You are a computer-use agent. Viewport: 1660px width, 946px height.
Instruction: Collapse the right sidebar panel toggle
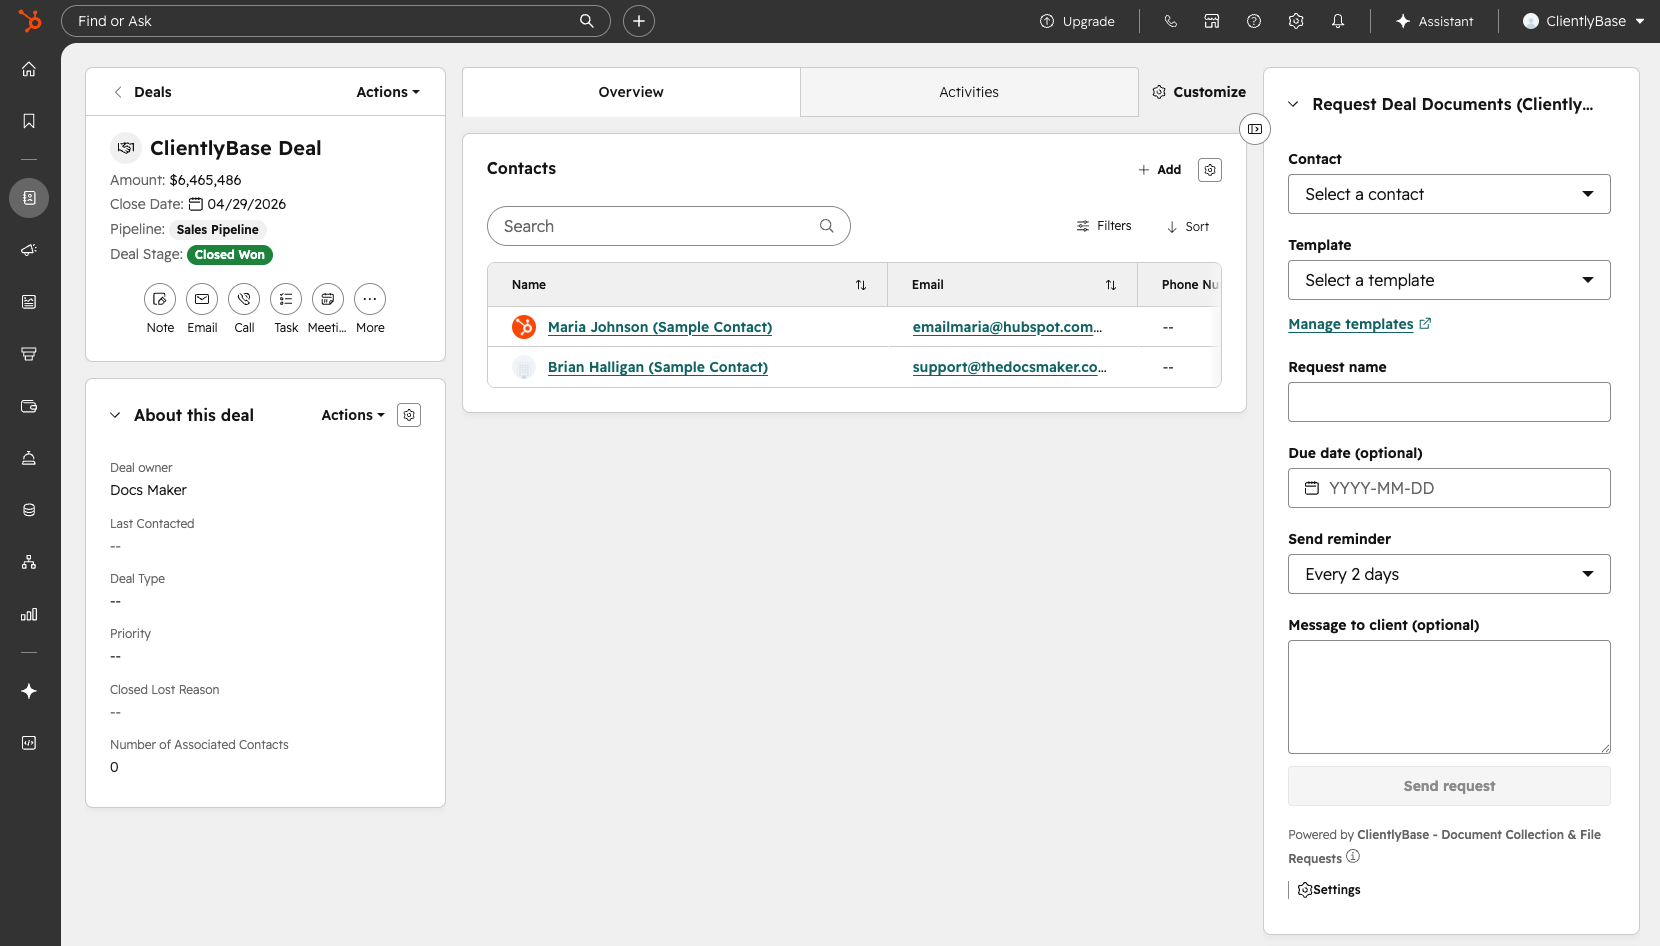point(1255,129)
